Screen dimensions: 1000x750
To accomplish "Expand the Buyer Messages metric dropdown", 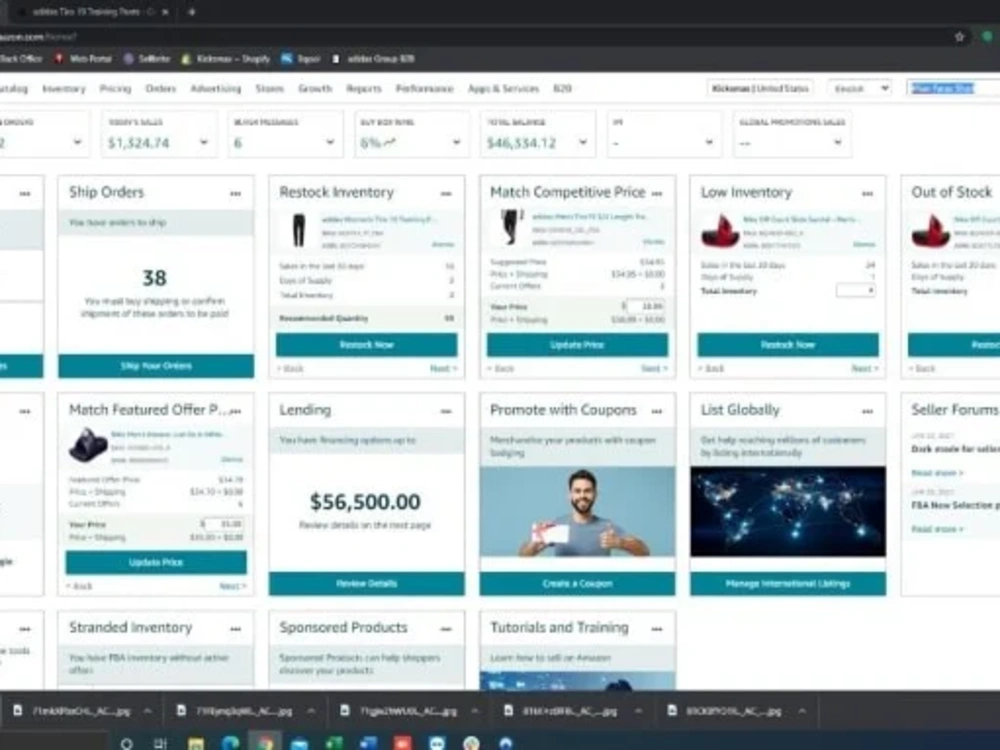I will pyautogui.click(x=330, y=142).
